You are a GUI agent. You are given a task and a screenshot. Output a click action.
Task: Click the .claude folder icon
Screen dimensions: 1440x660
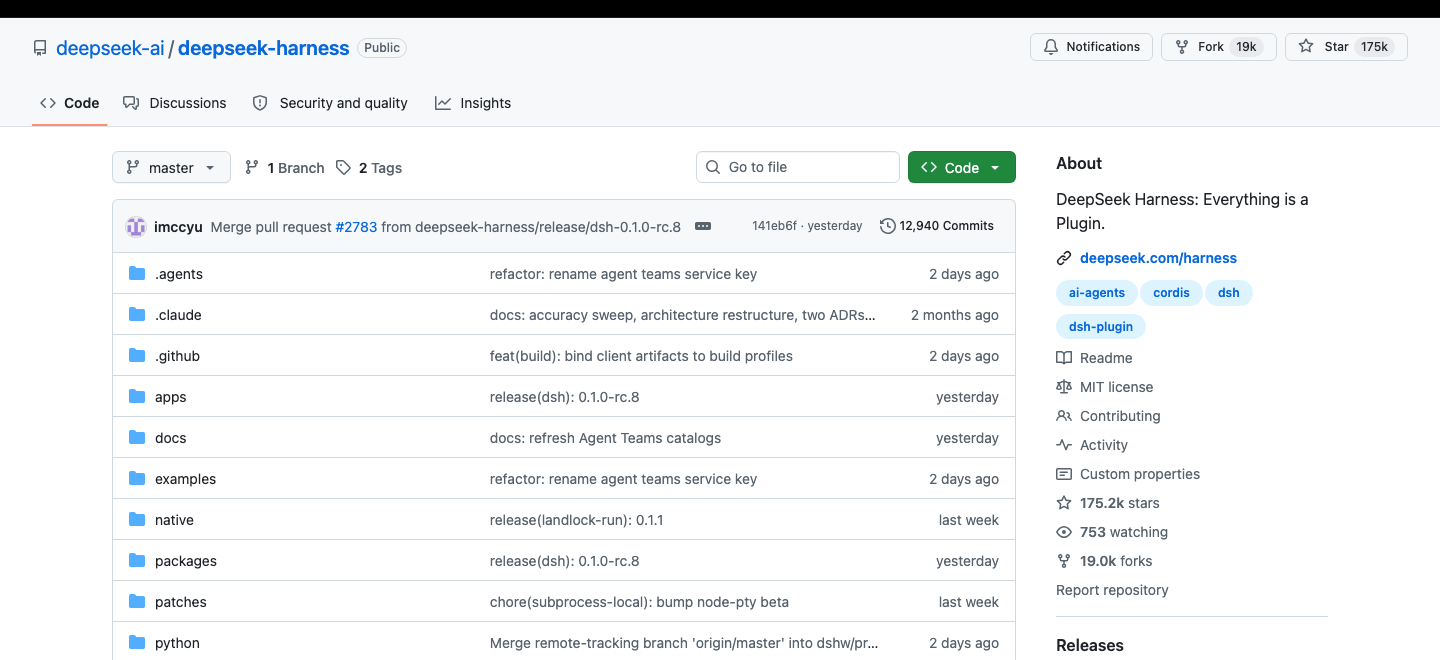click(x=137, y=315)
